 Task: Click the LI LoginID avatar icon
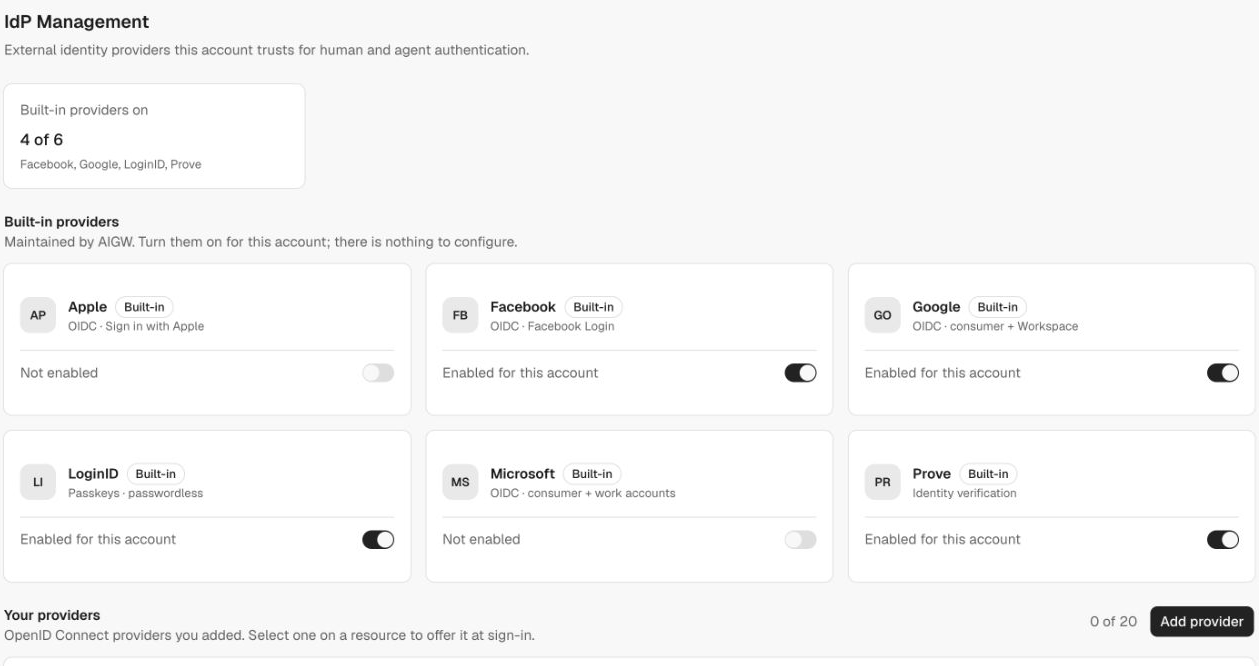(x=37, y=482)
